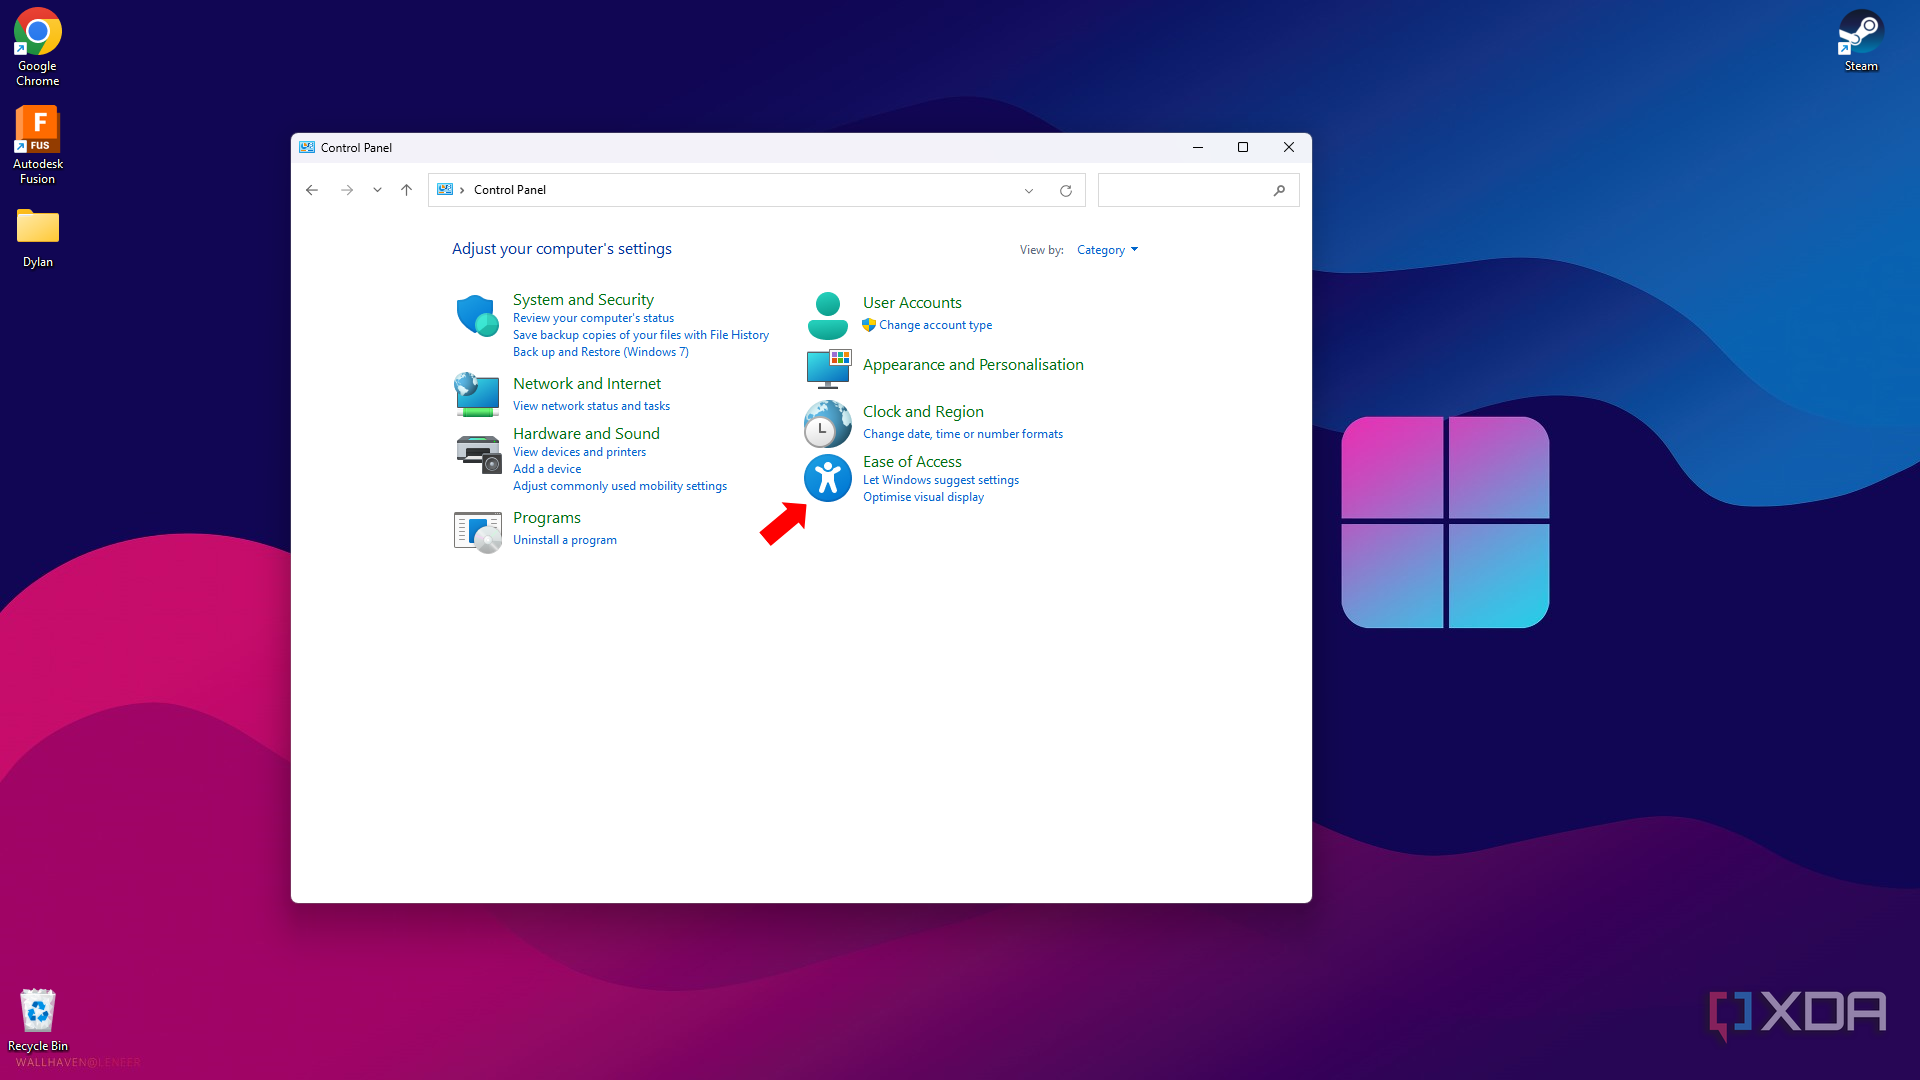This screenshot has height=1080, width=1920.
Task: Select the Dylan folder on desktop
Action: coord(38,238)
